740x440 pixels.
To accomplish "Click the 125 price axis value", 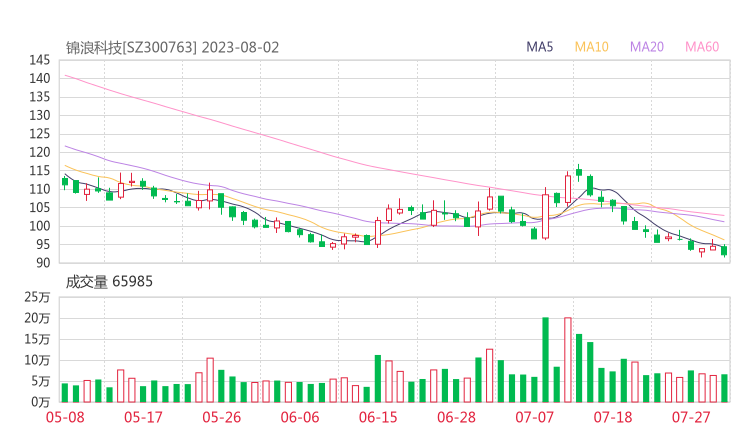I will tap(40, 134).
